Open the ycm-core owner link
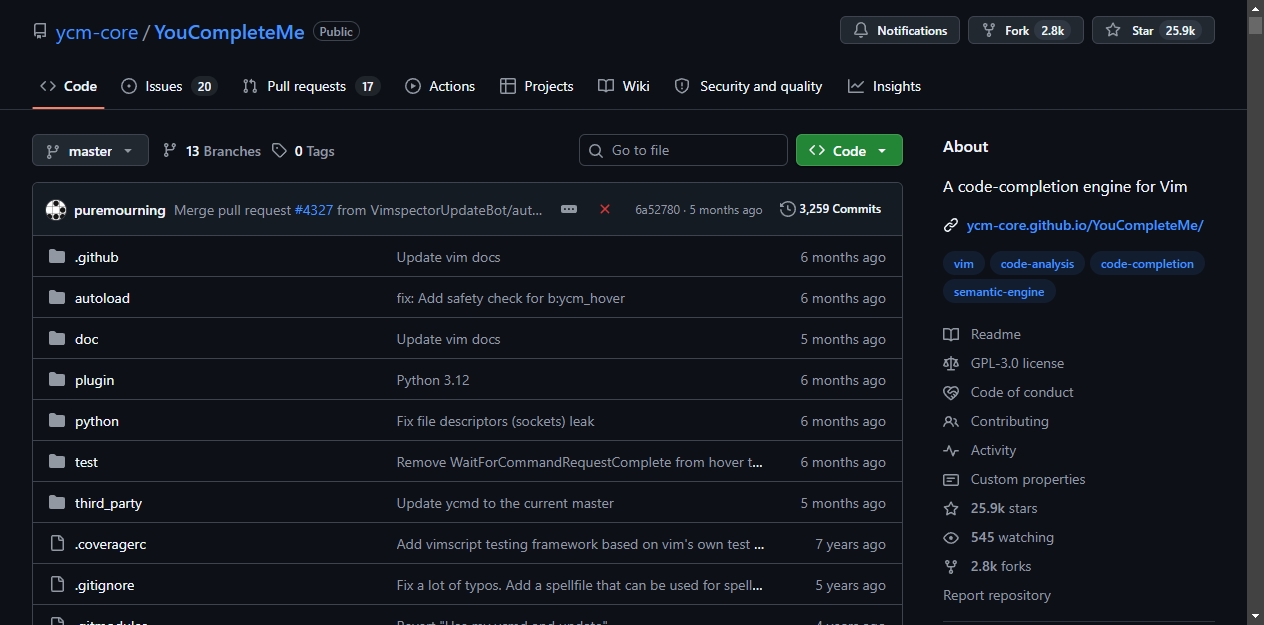Viewport: 1264px width, 625px height. coord(97,32)
